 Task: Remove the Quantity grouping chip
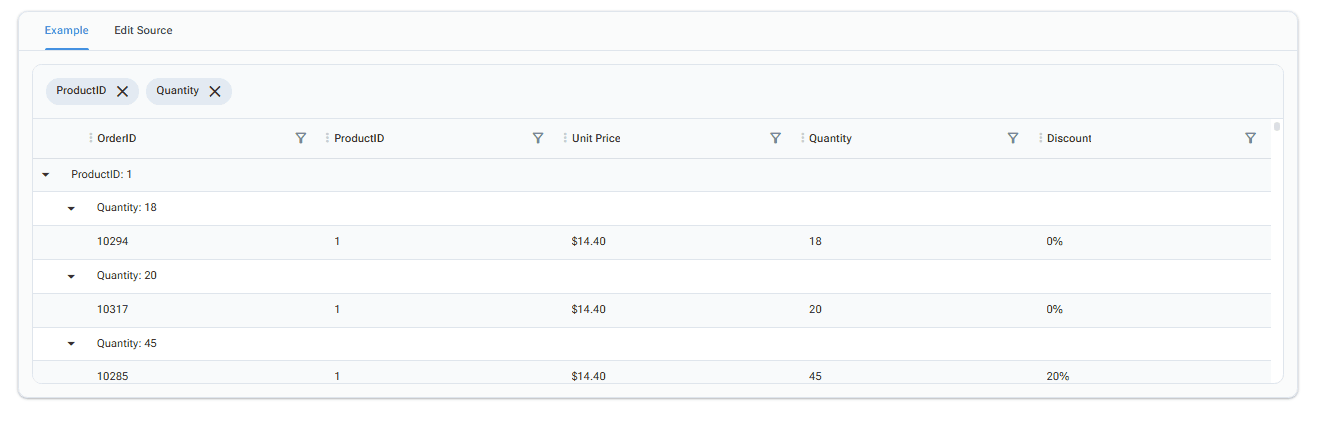click(215, 91)
